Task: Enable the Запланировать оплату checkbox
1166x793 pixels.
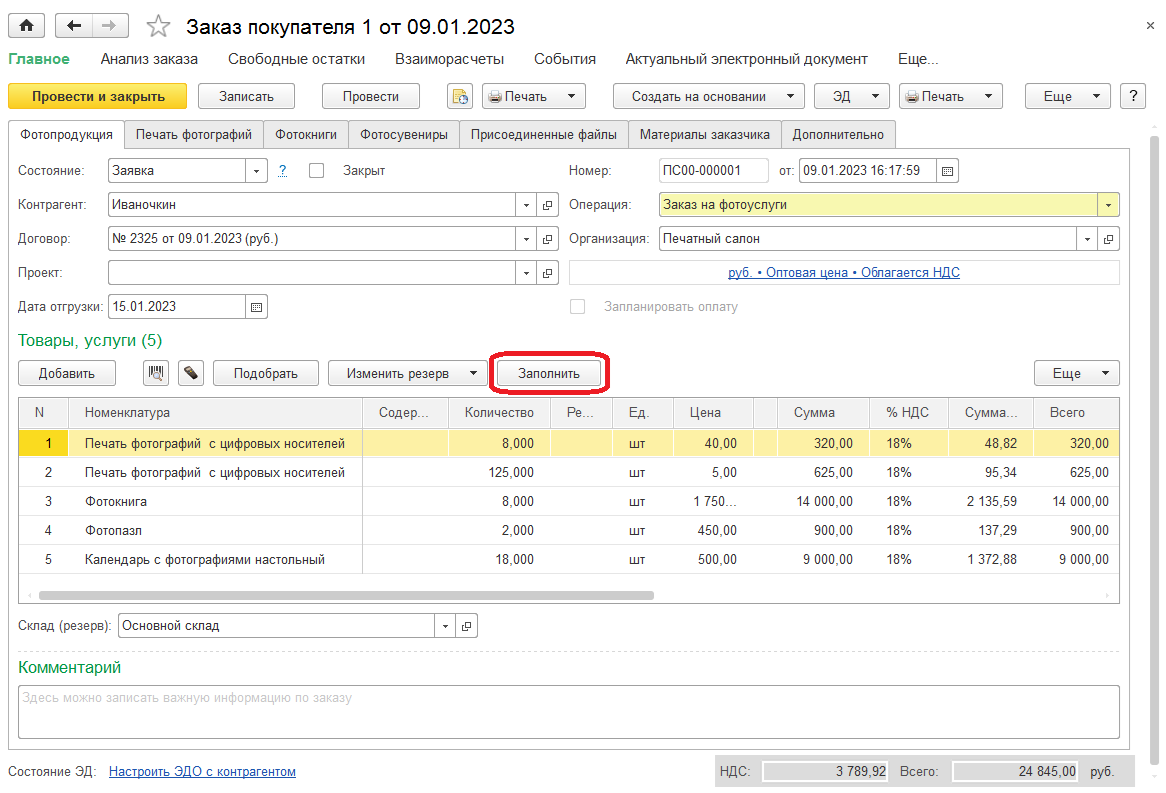Action: pos(577,306)
